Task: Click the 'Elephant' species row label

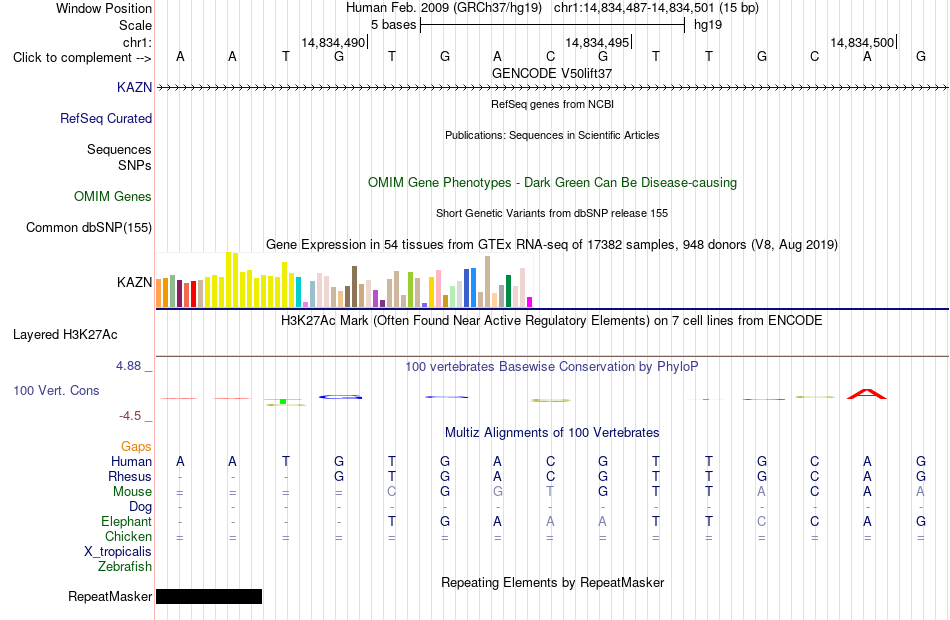Action: tap(127, 521)
